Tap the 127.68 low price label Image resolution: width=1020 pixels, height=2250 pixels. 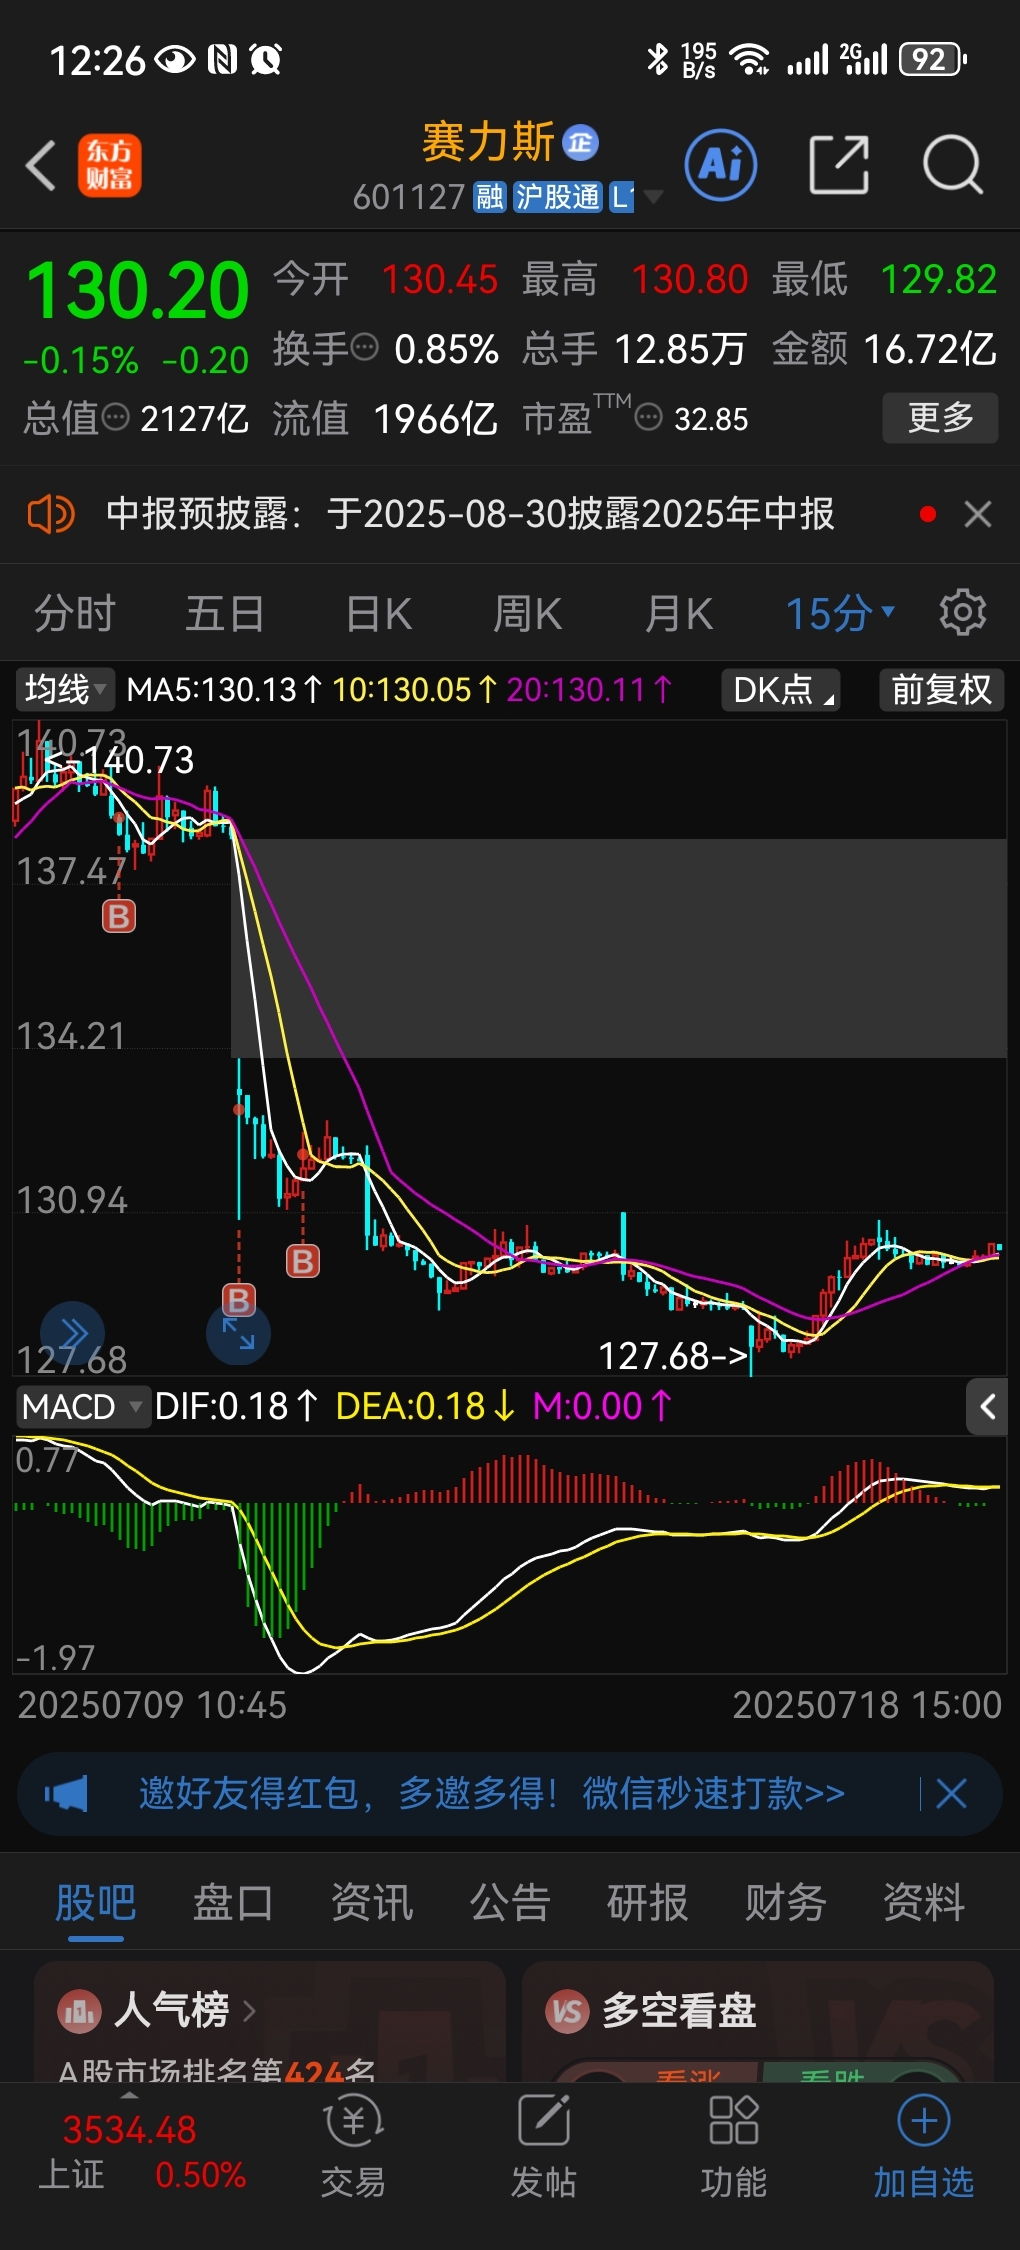[673, 1356]
